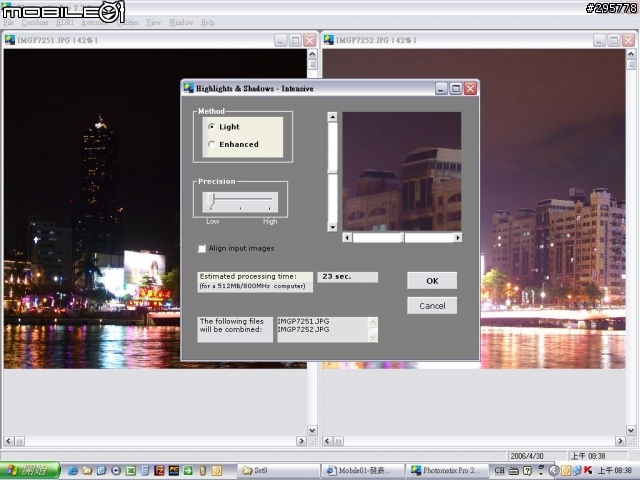This screenshot has height=480, width=640.
Task: Open the View menu
Action: click(x=153, y=22)
